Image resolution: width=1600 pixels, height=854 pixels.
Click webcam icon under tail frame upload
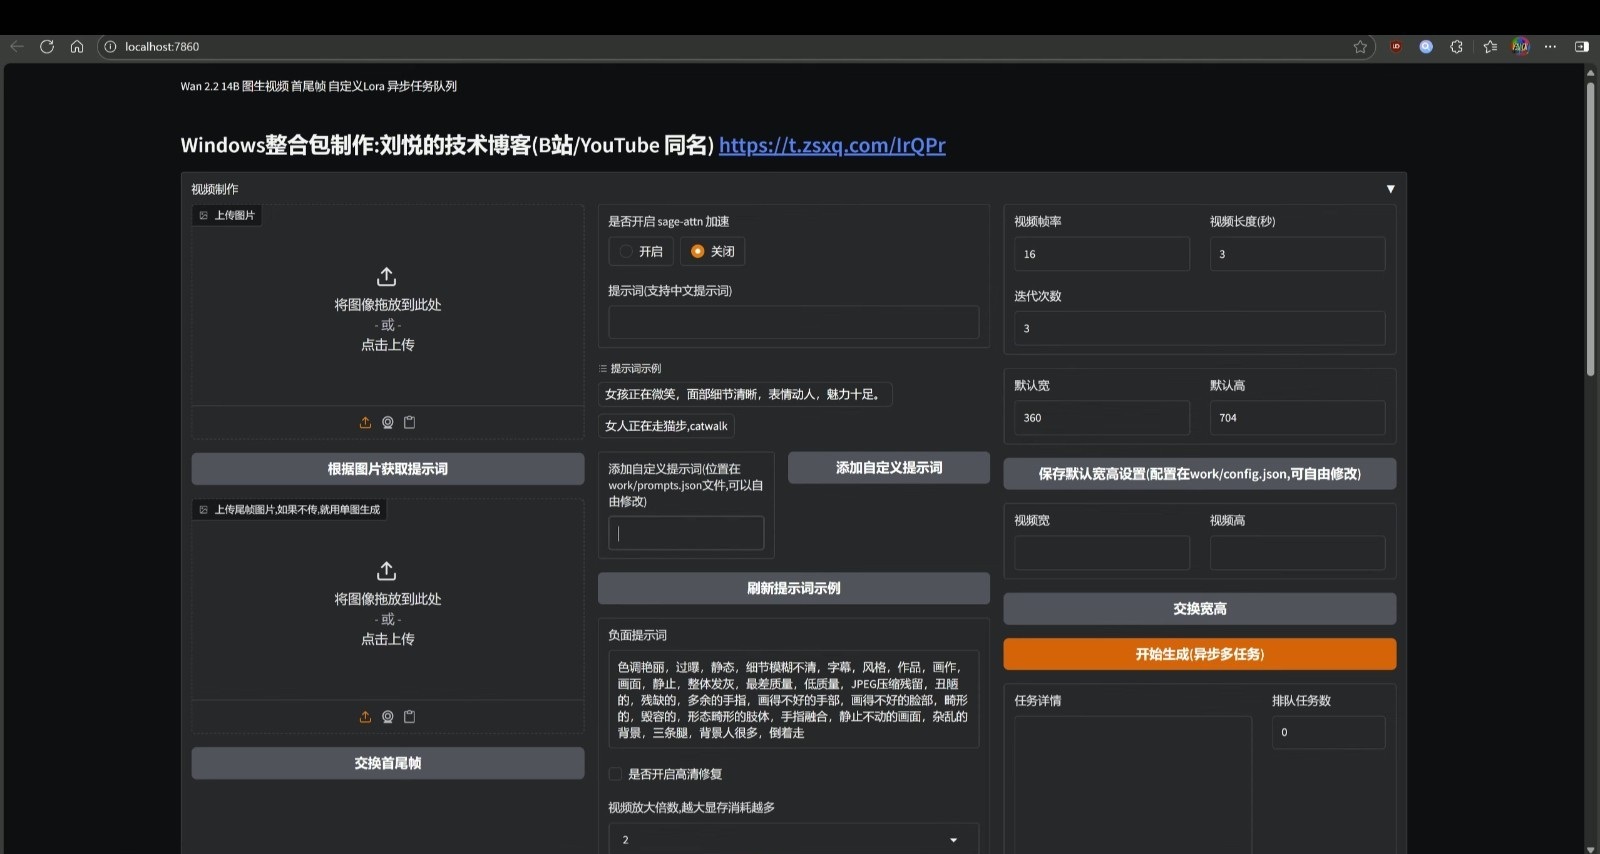(387, 717)
